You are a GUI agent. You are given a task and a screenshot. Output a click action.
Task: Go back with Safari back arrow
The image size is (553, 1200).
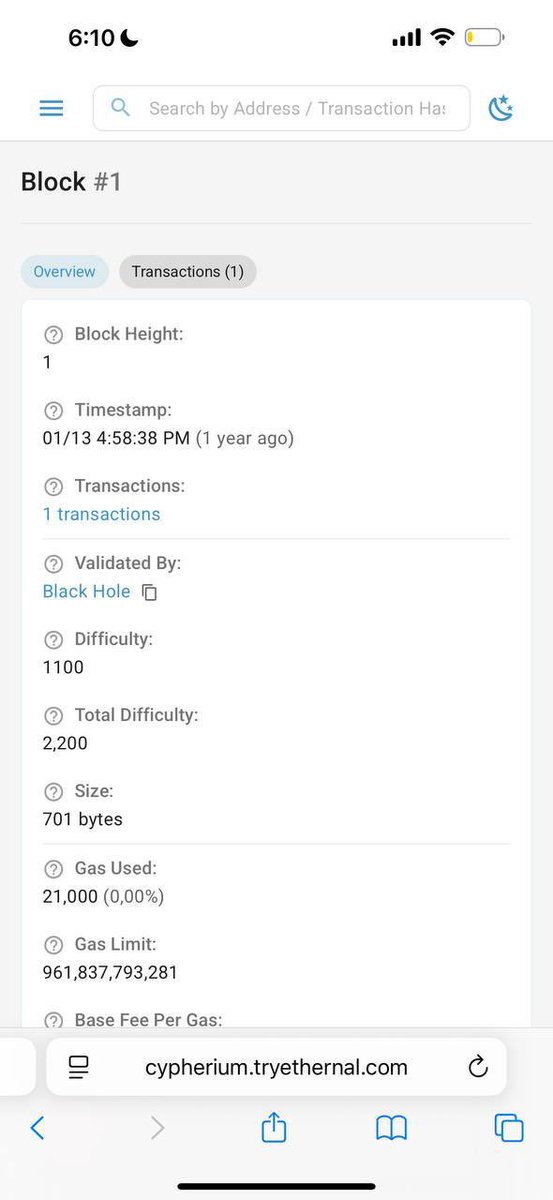coord(38,1128)
